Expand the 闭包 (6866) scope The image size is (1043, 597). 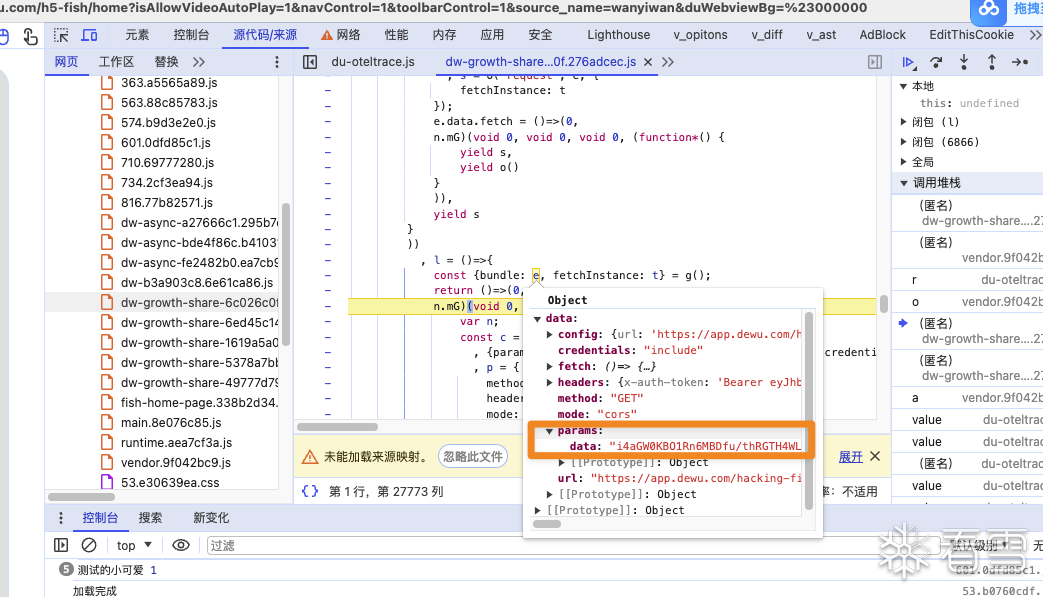(903, 142)
